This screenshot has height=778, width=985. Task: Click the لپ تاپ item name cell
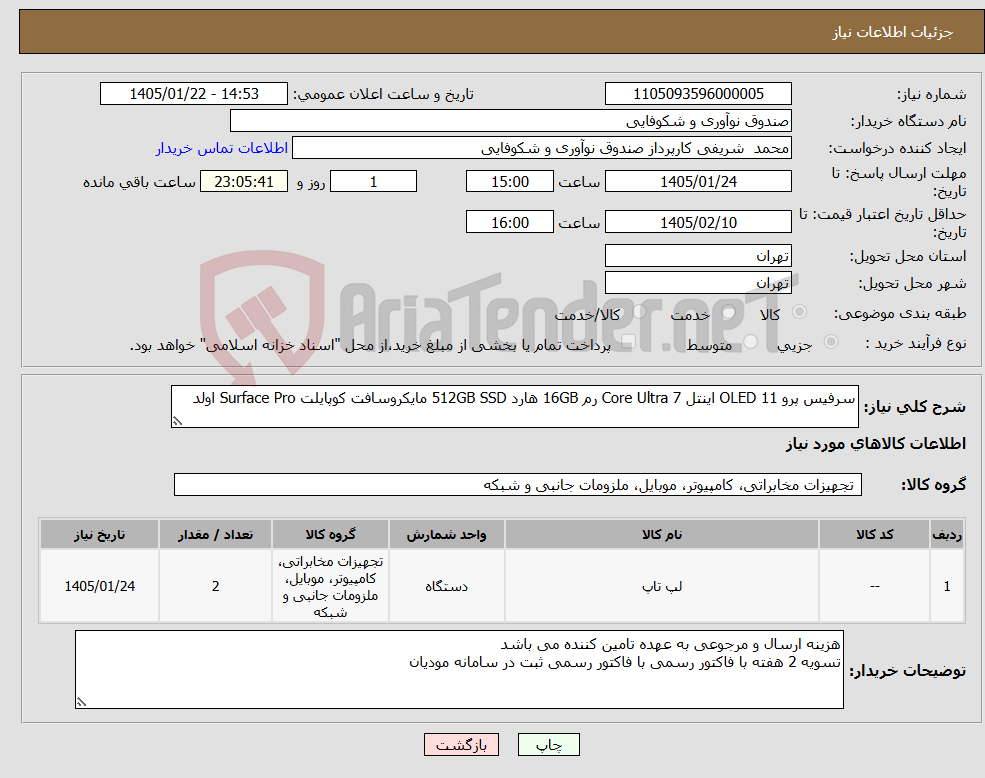click(661, 586)
